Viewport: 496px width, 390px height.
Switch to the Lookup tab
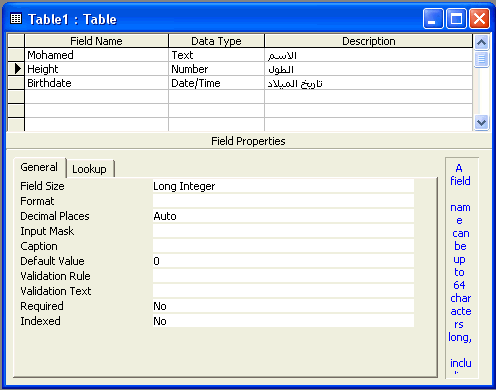click(90, 169)
